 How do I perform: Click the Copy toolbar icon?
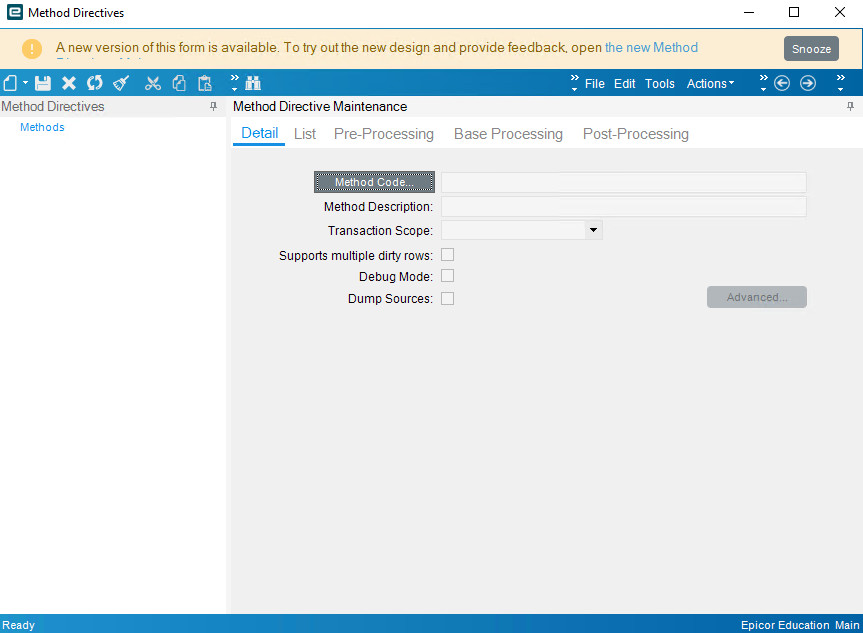tap(179, 83)
